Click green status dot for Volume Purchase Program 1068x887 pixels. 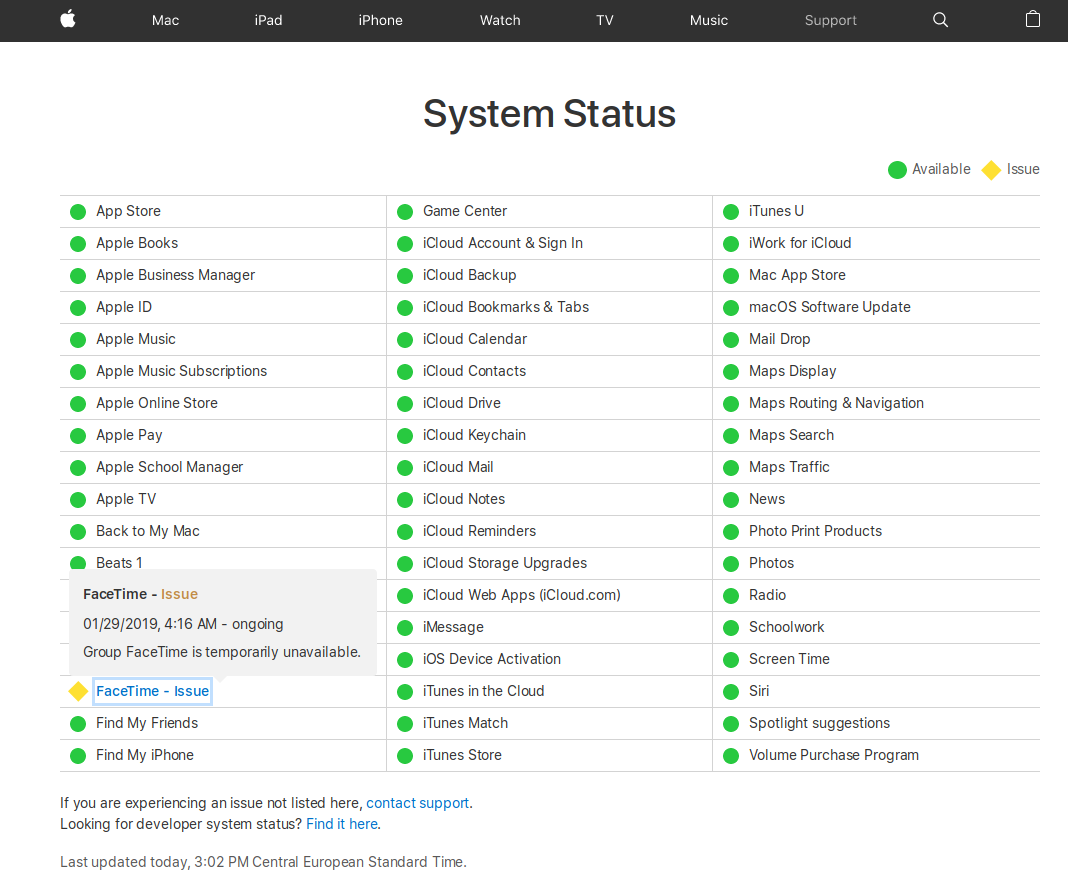(x=731, y=756)
